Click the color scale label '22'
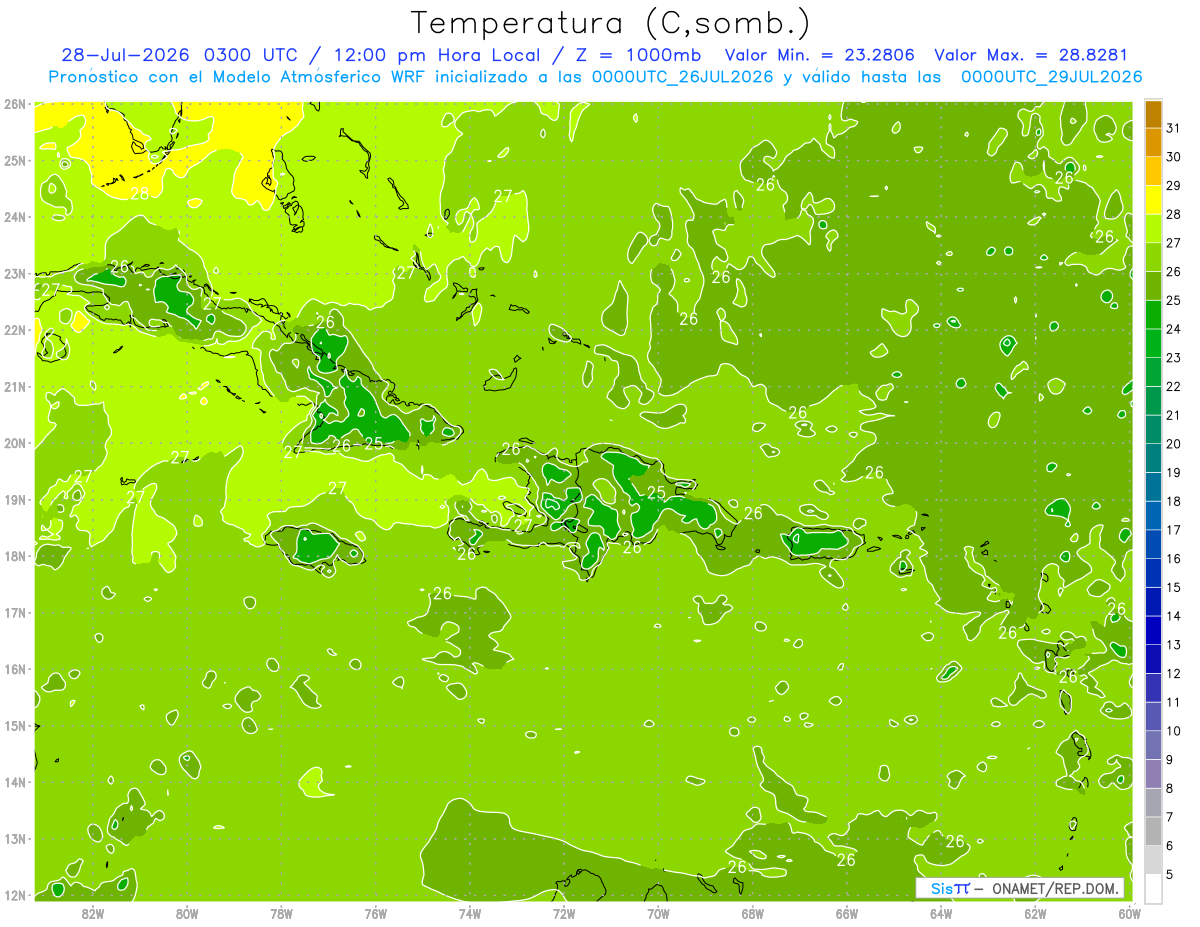 coord(1174,387)
